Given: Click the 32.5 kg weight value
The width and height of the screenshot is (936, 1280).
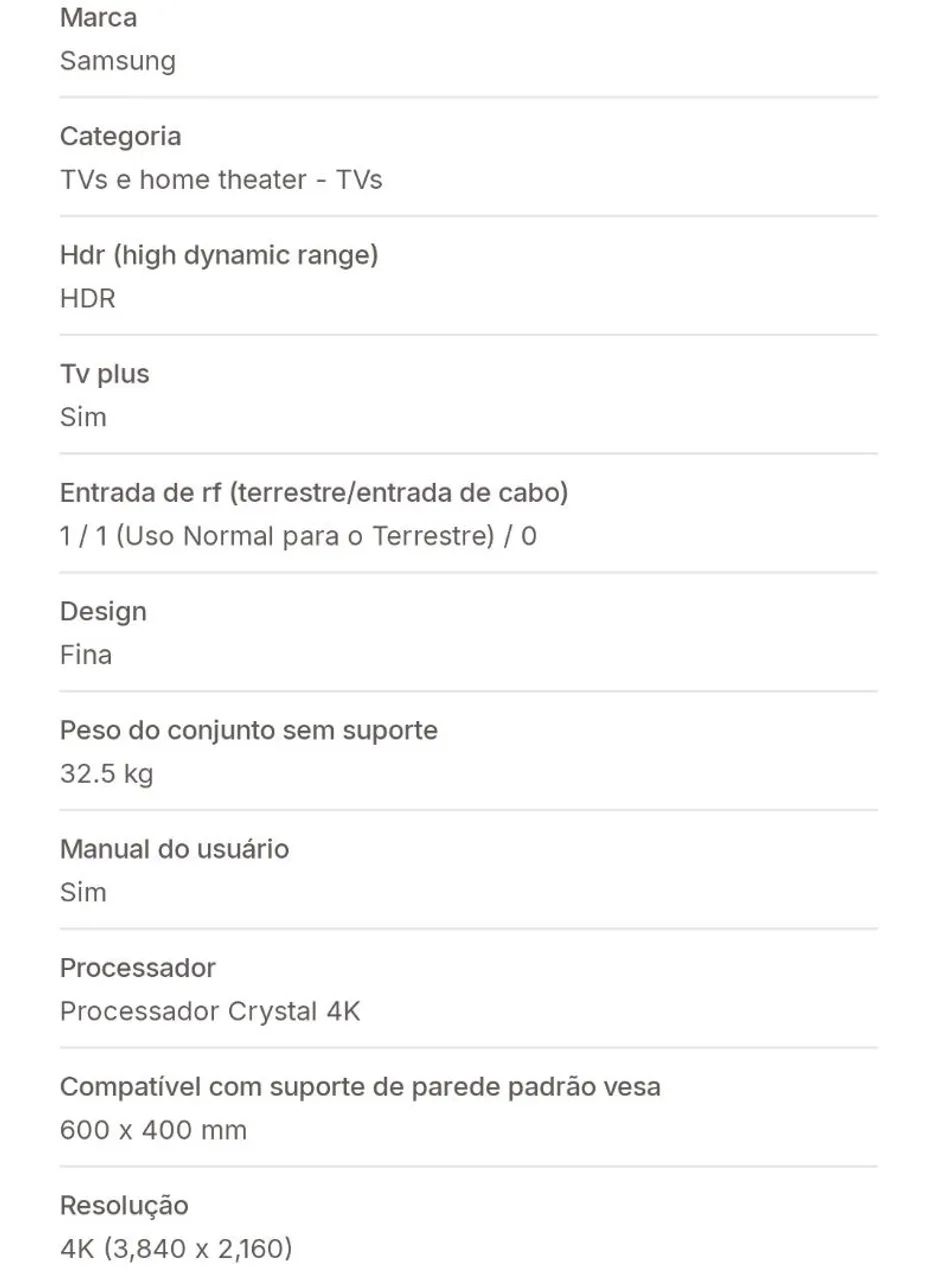Looking at the screenshot, I should coord(106,775).
